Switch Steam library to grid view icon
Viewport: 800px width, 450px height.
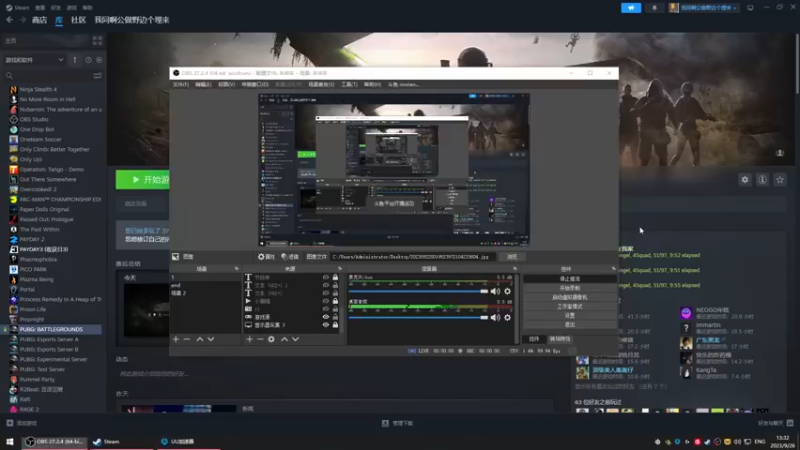click(97, 40)
